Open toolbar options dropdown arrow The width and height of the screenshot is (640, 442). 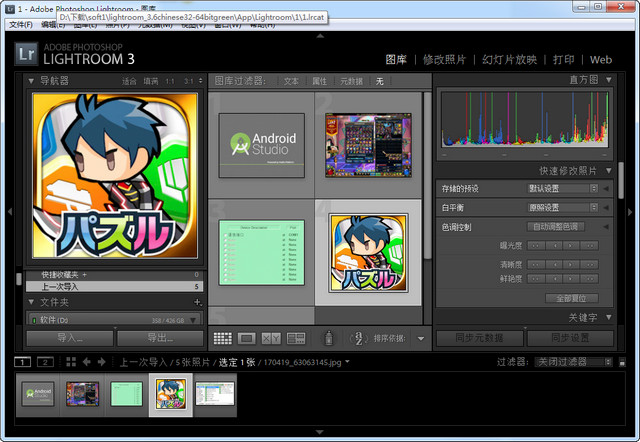421,338
